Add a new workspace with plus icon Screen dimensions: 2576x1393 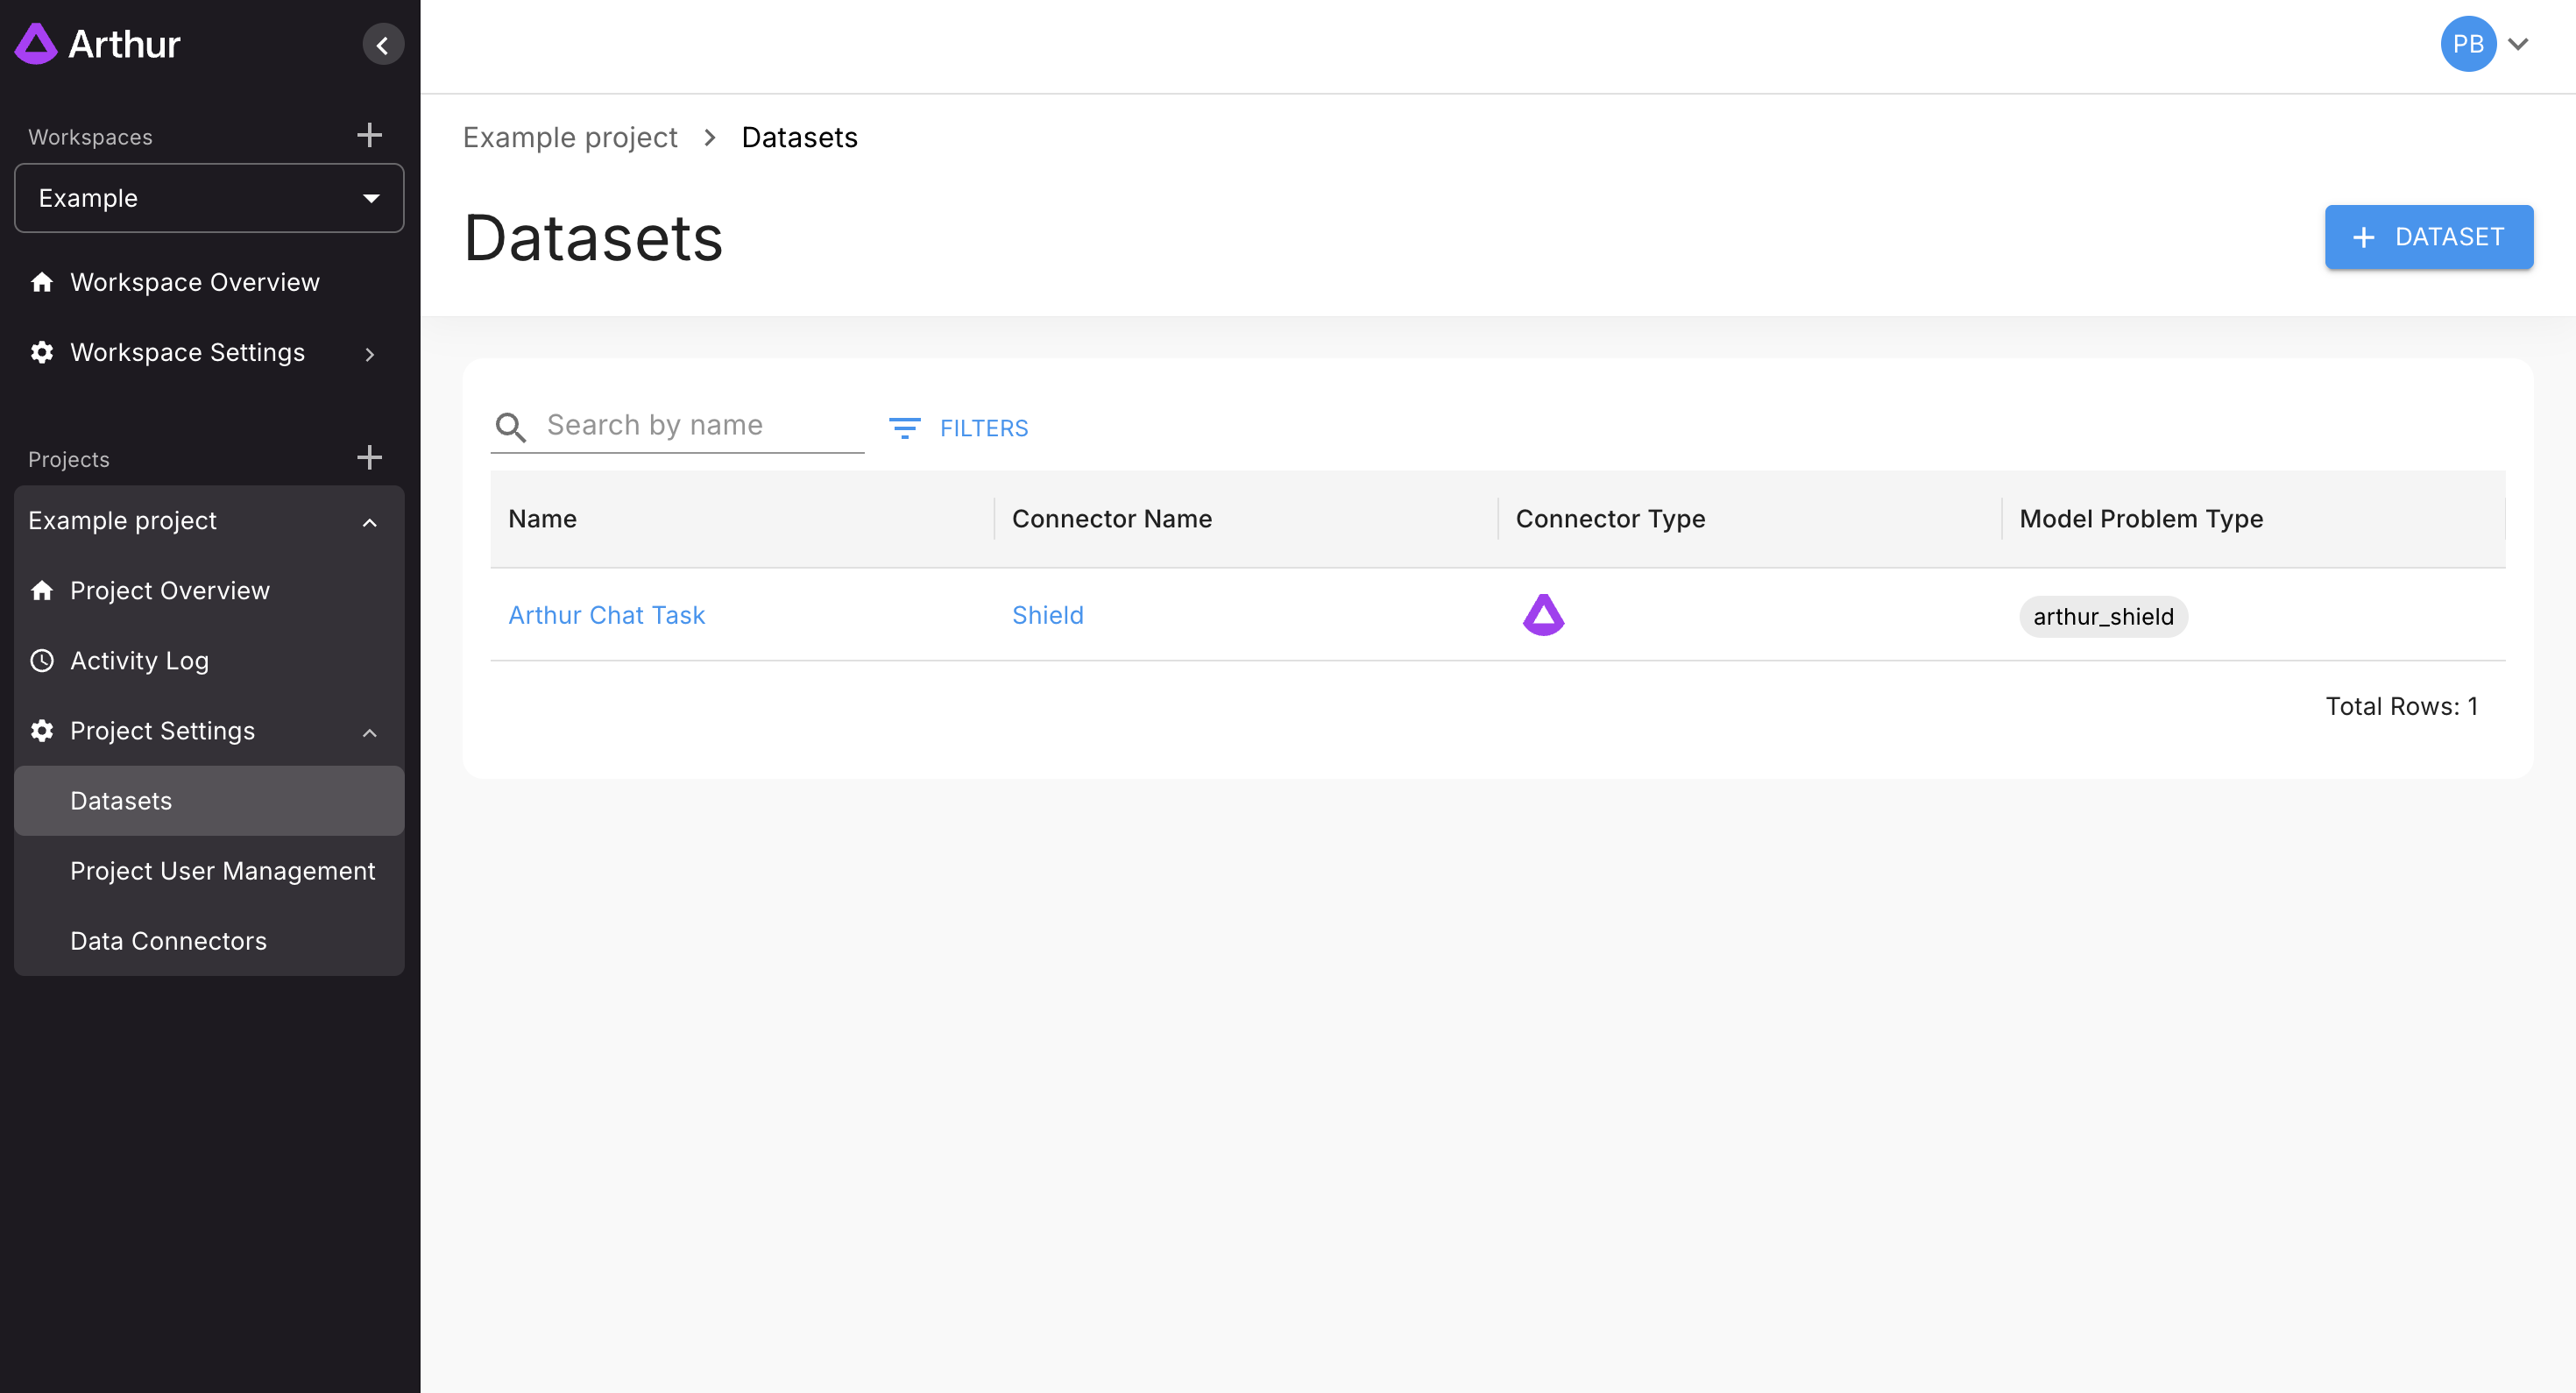[369, 135]
